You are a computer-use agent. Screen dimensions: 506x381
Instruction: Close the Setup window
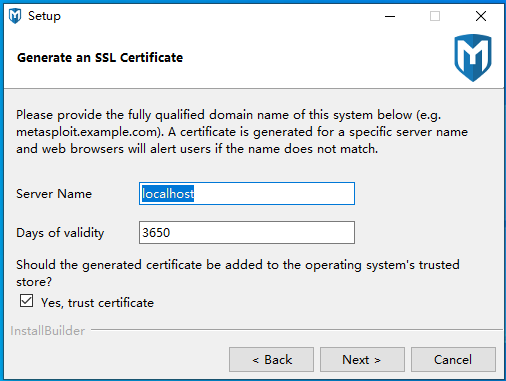481,16
